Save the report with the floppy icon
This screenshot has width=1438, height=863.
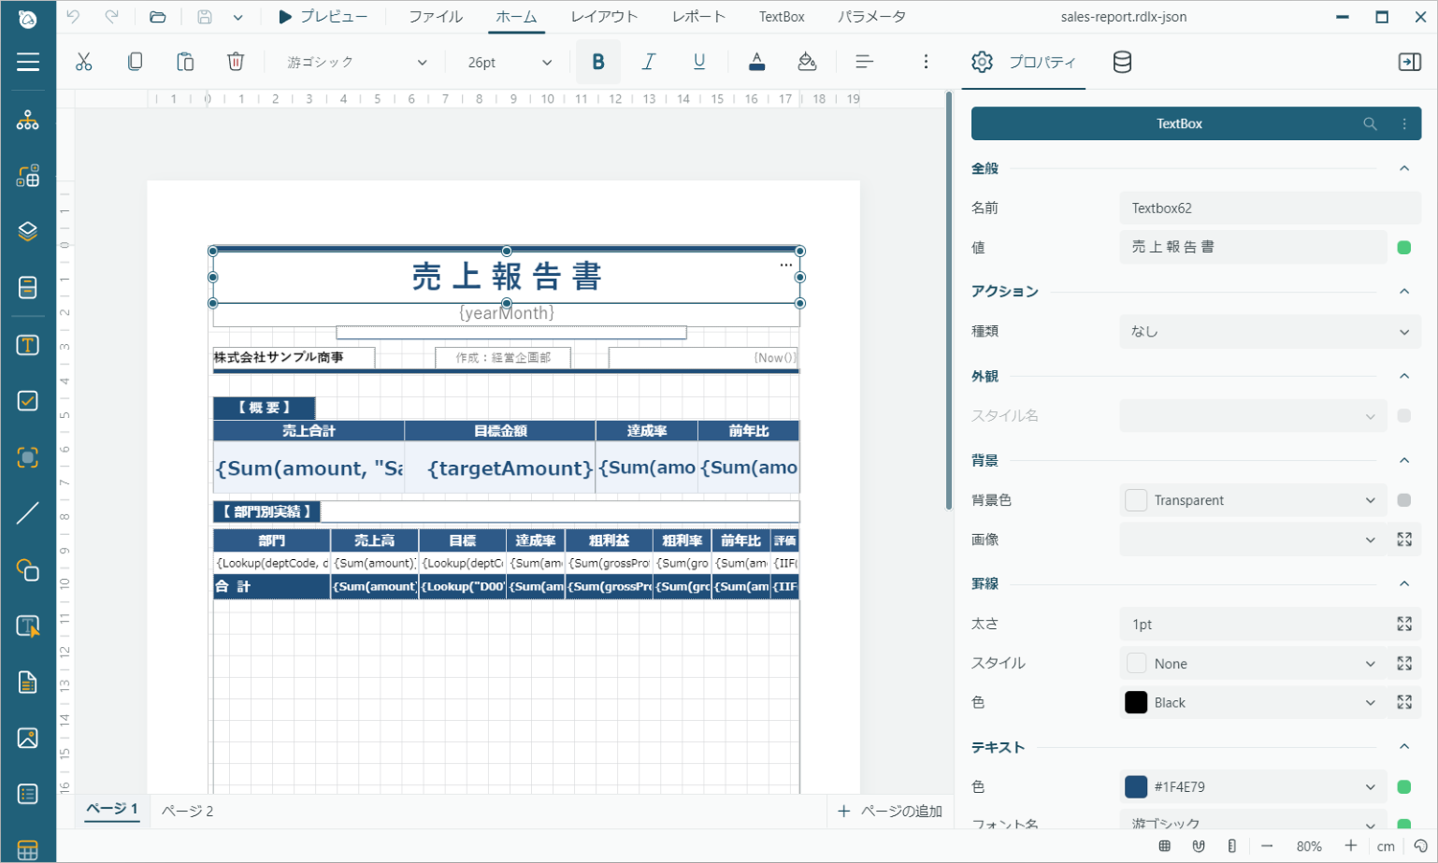[204, 17]
